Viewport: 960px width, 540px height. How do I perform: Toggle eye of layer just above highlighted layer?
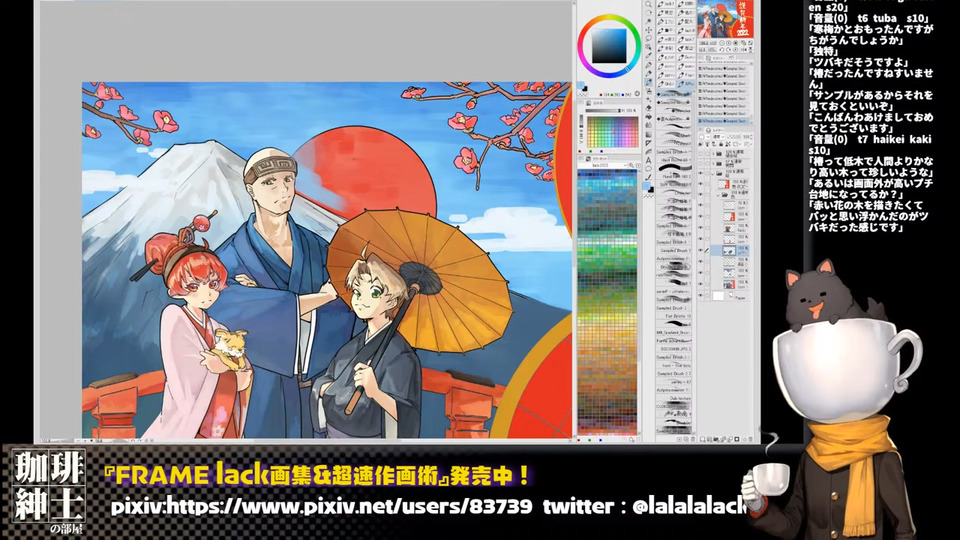click(700, 239)
